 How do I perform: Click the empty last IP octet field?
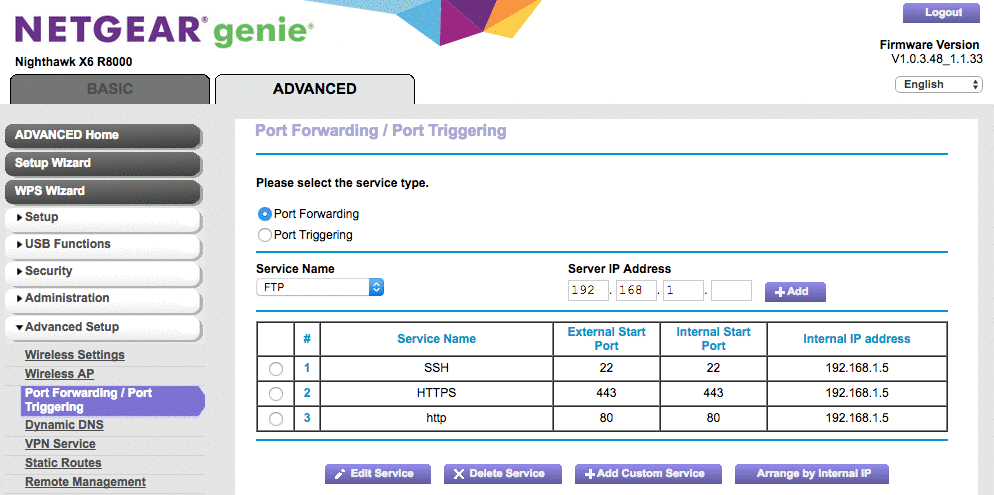732,290
